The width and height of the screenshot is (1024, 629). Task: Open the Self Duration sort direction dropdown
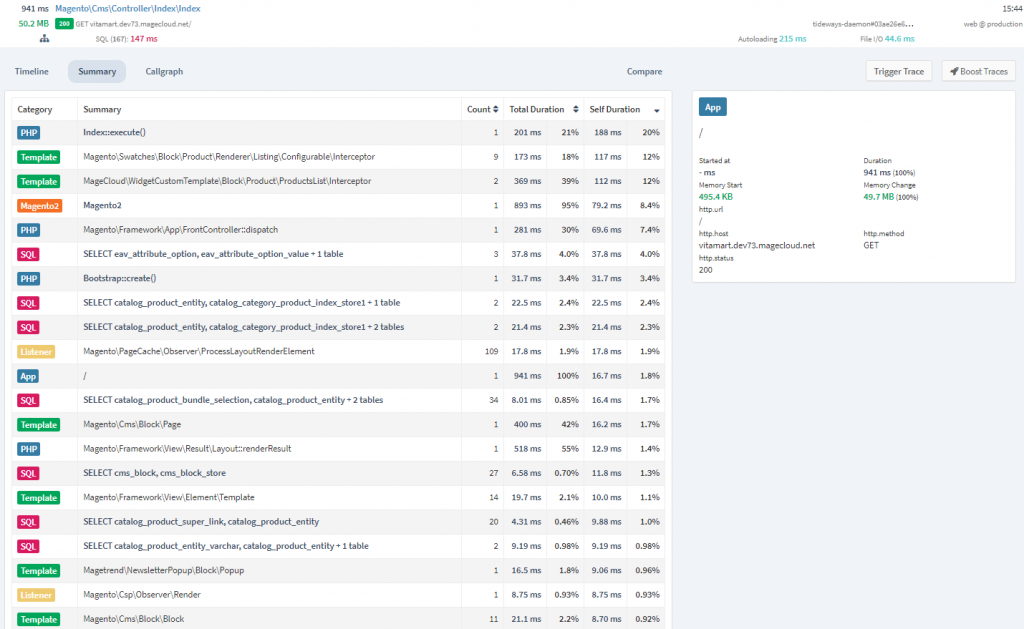click(x=657, y=109)
